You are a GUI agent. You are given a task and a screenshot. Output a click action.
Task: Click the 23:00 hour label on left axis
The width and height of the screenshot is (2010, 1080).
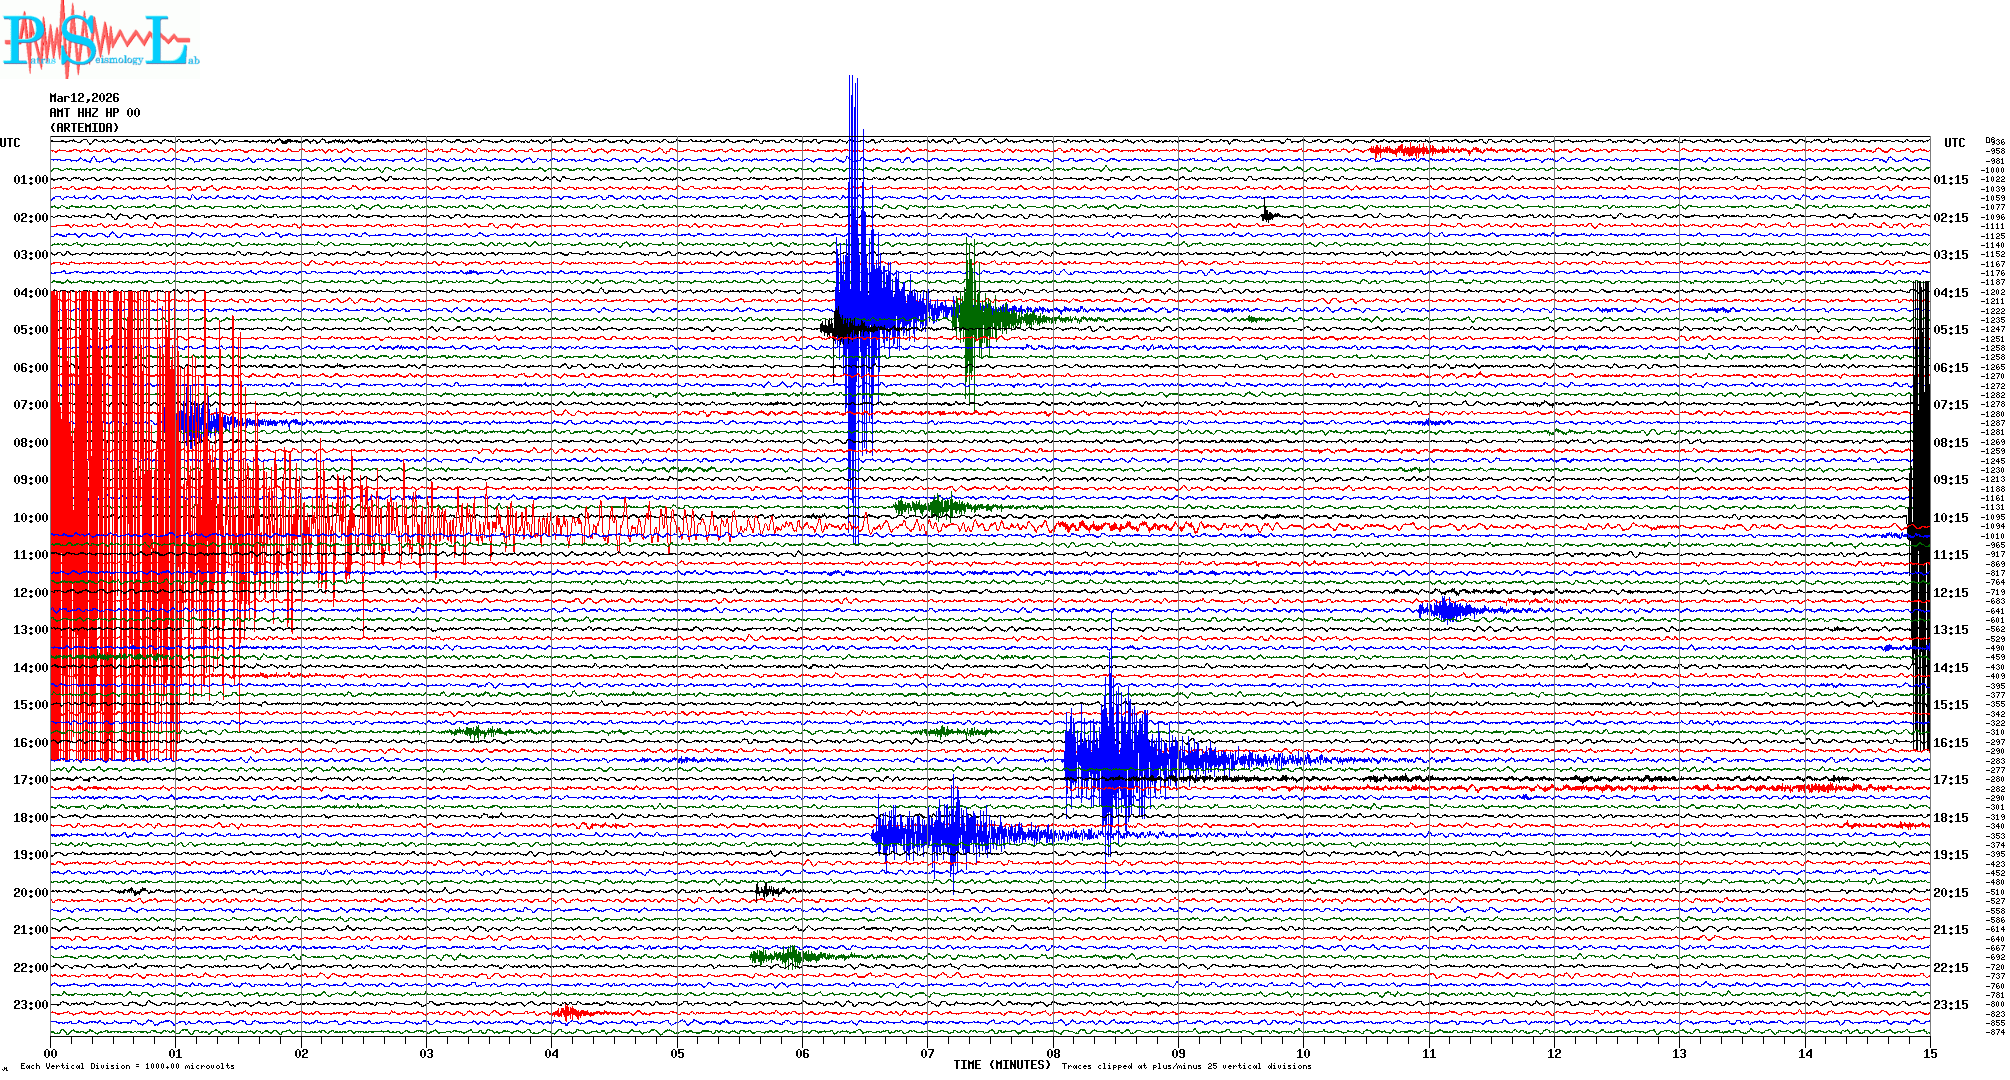pos(30,1005)
